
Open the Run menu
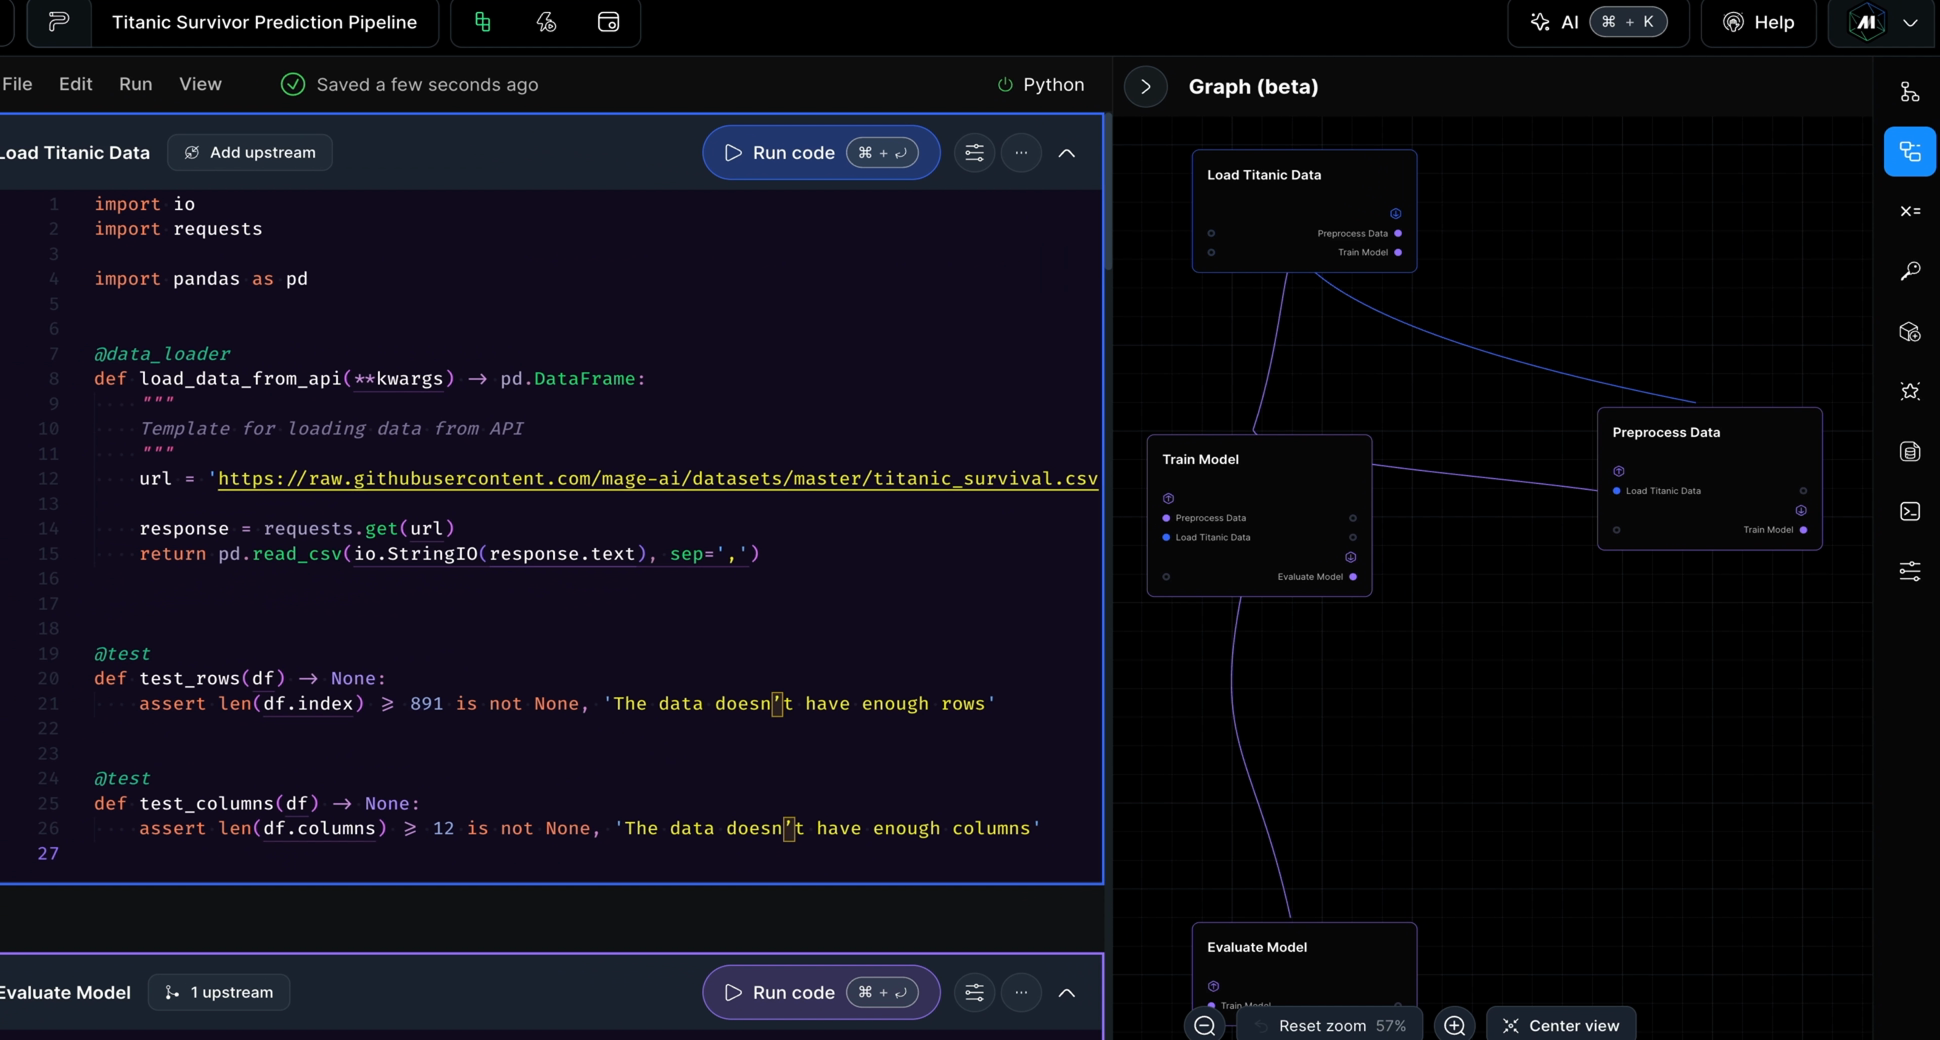pos(135,84)
